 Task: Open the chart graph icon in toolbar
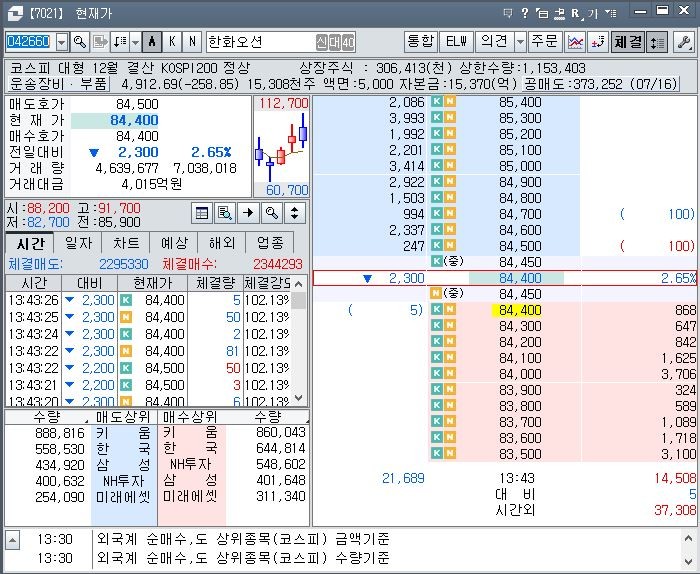pyautogui.click(x=575, y=42)
